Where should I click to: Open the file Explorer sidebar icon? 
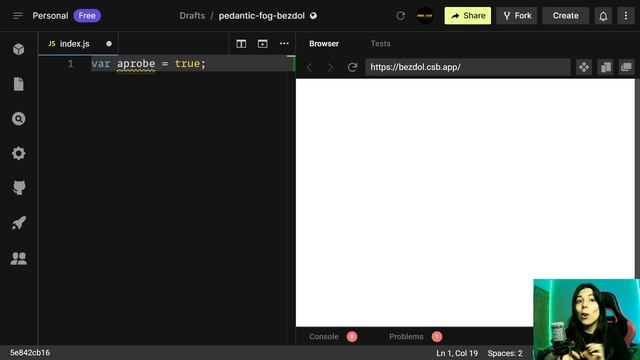pyautogui.click(x=18, y=84)
